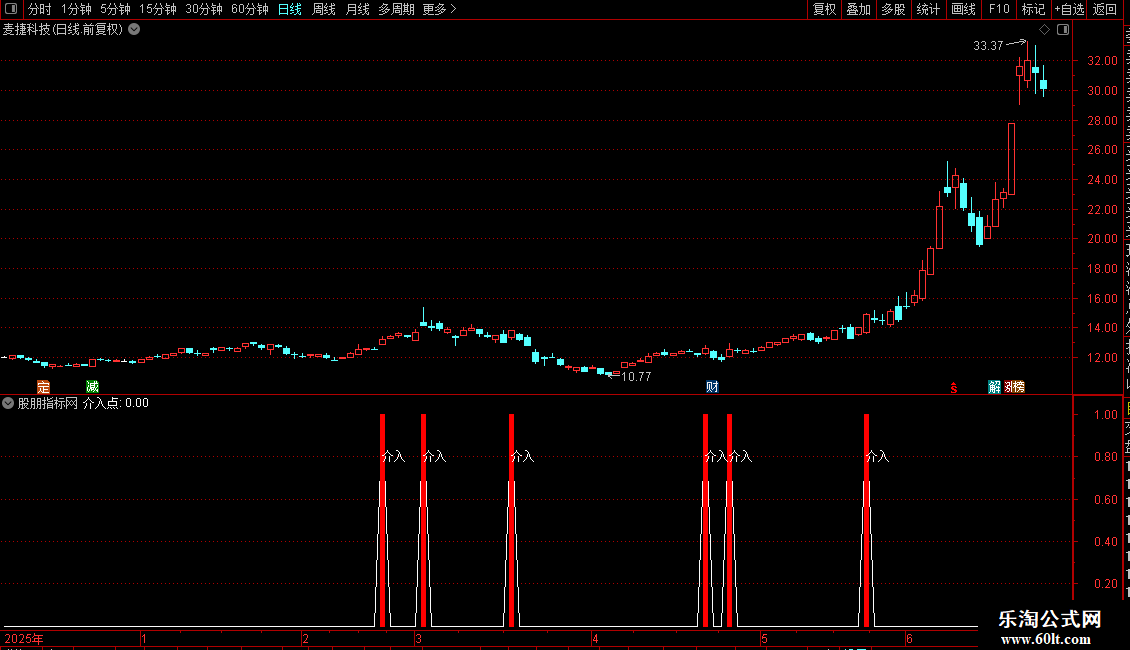Open the F10 company info button
Image resolution: width=1130 pixels, height=650 pixels.
point(999,9)
